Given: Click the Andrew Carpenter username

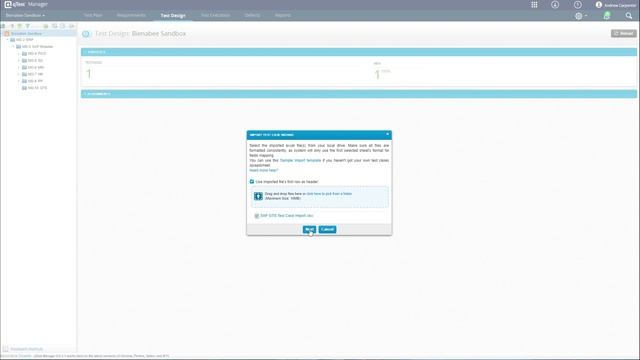Looking at the screenshot, I should [x=620, y=5].
